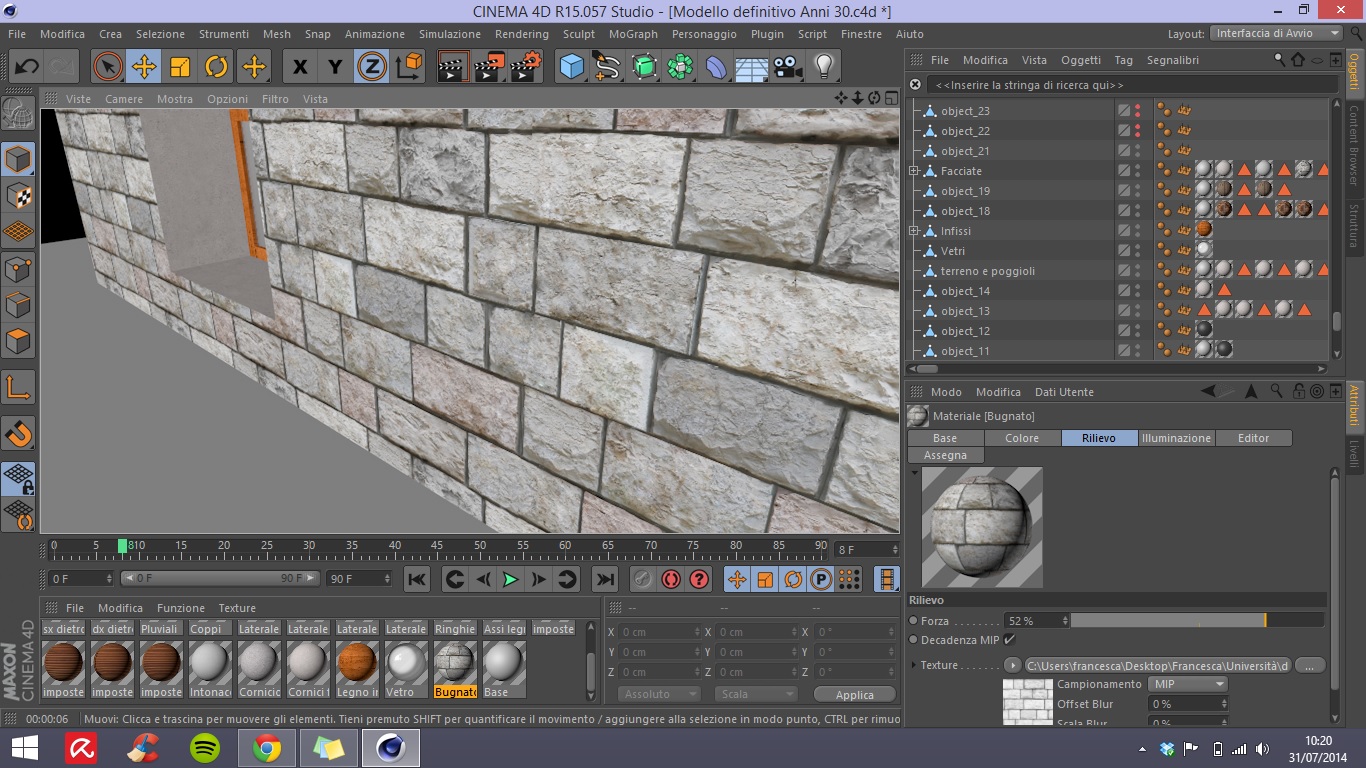This screenshot has height=768, width=1366.
Task: Switch to the Colore material tab
Action: (1021, 438)
